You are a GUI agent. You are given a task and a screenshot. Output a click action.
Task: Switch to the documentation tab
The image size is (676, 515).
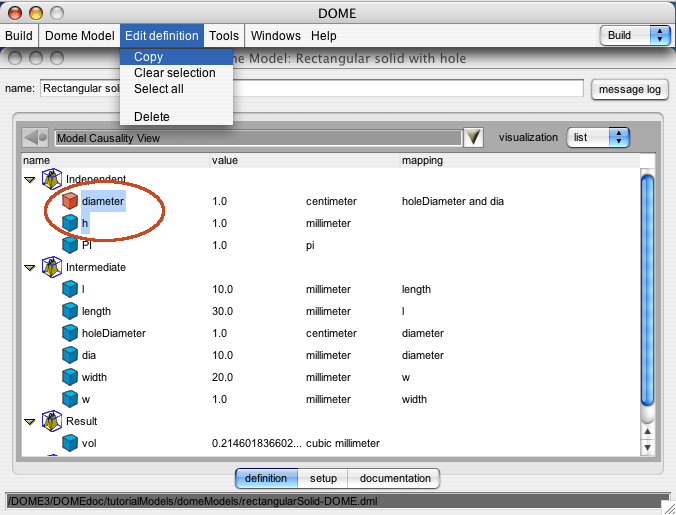tap(394, 478)
